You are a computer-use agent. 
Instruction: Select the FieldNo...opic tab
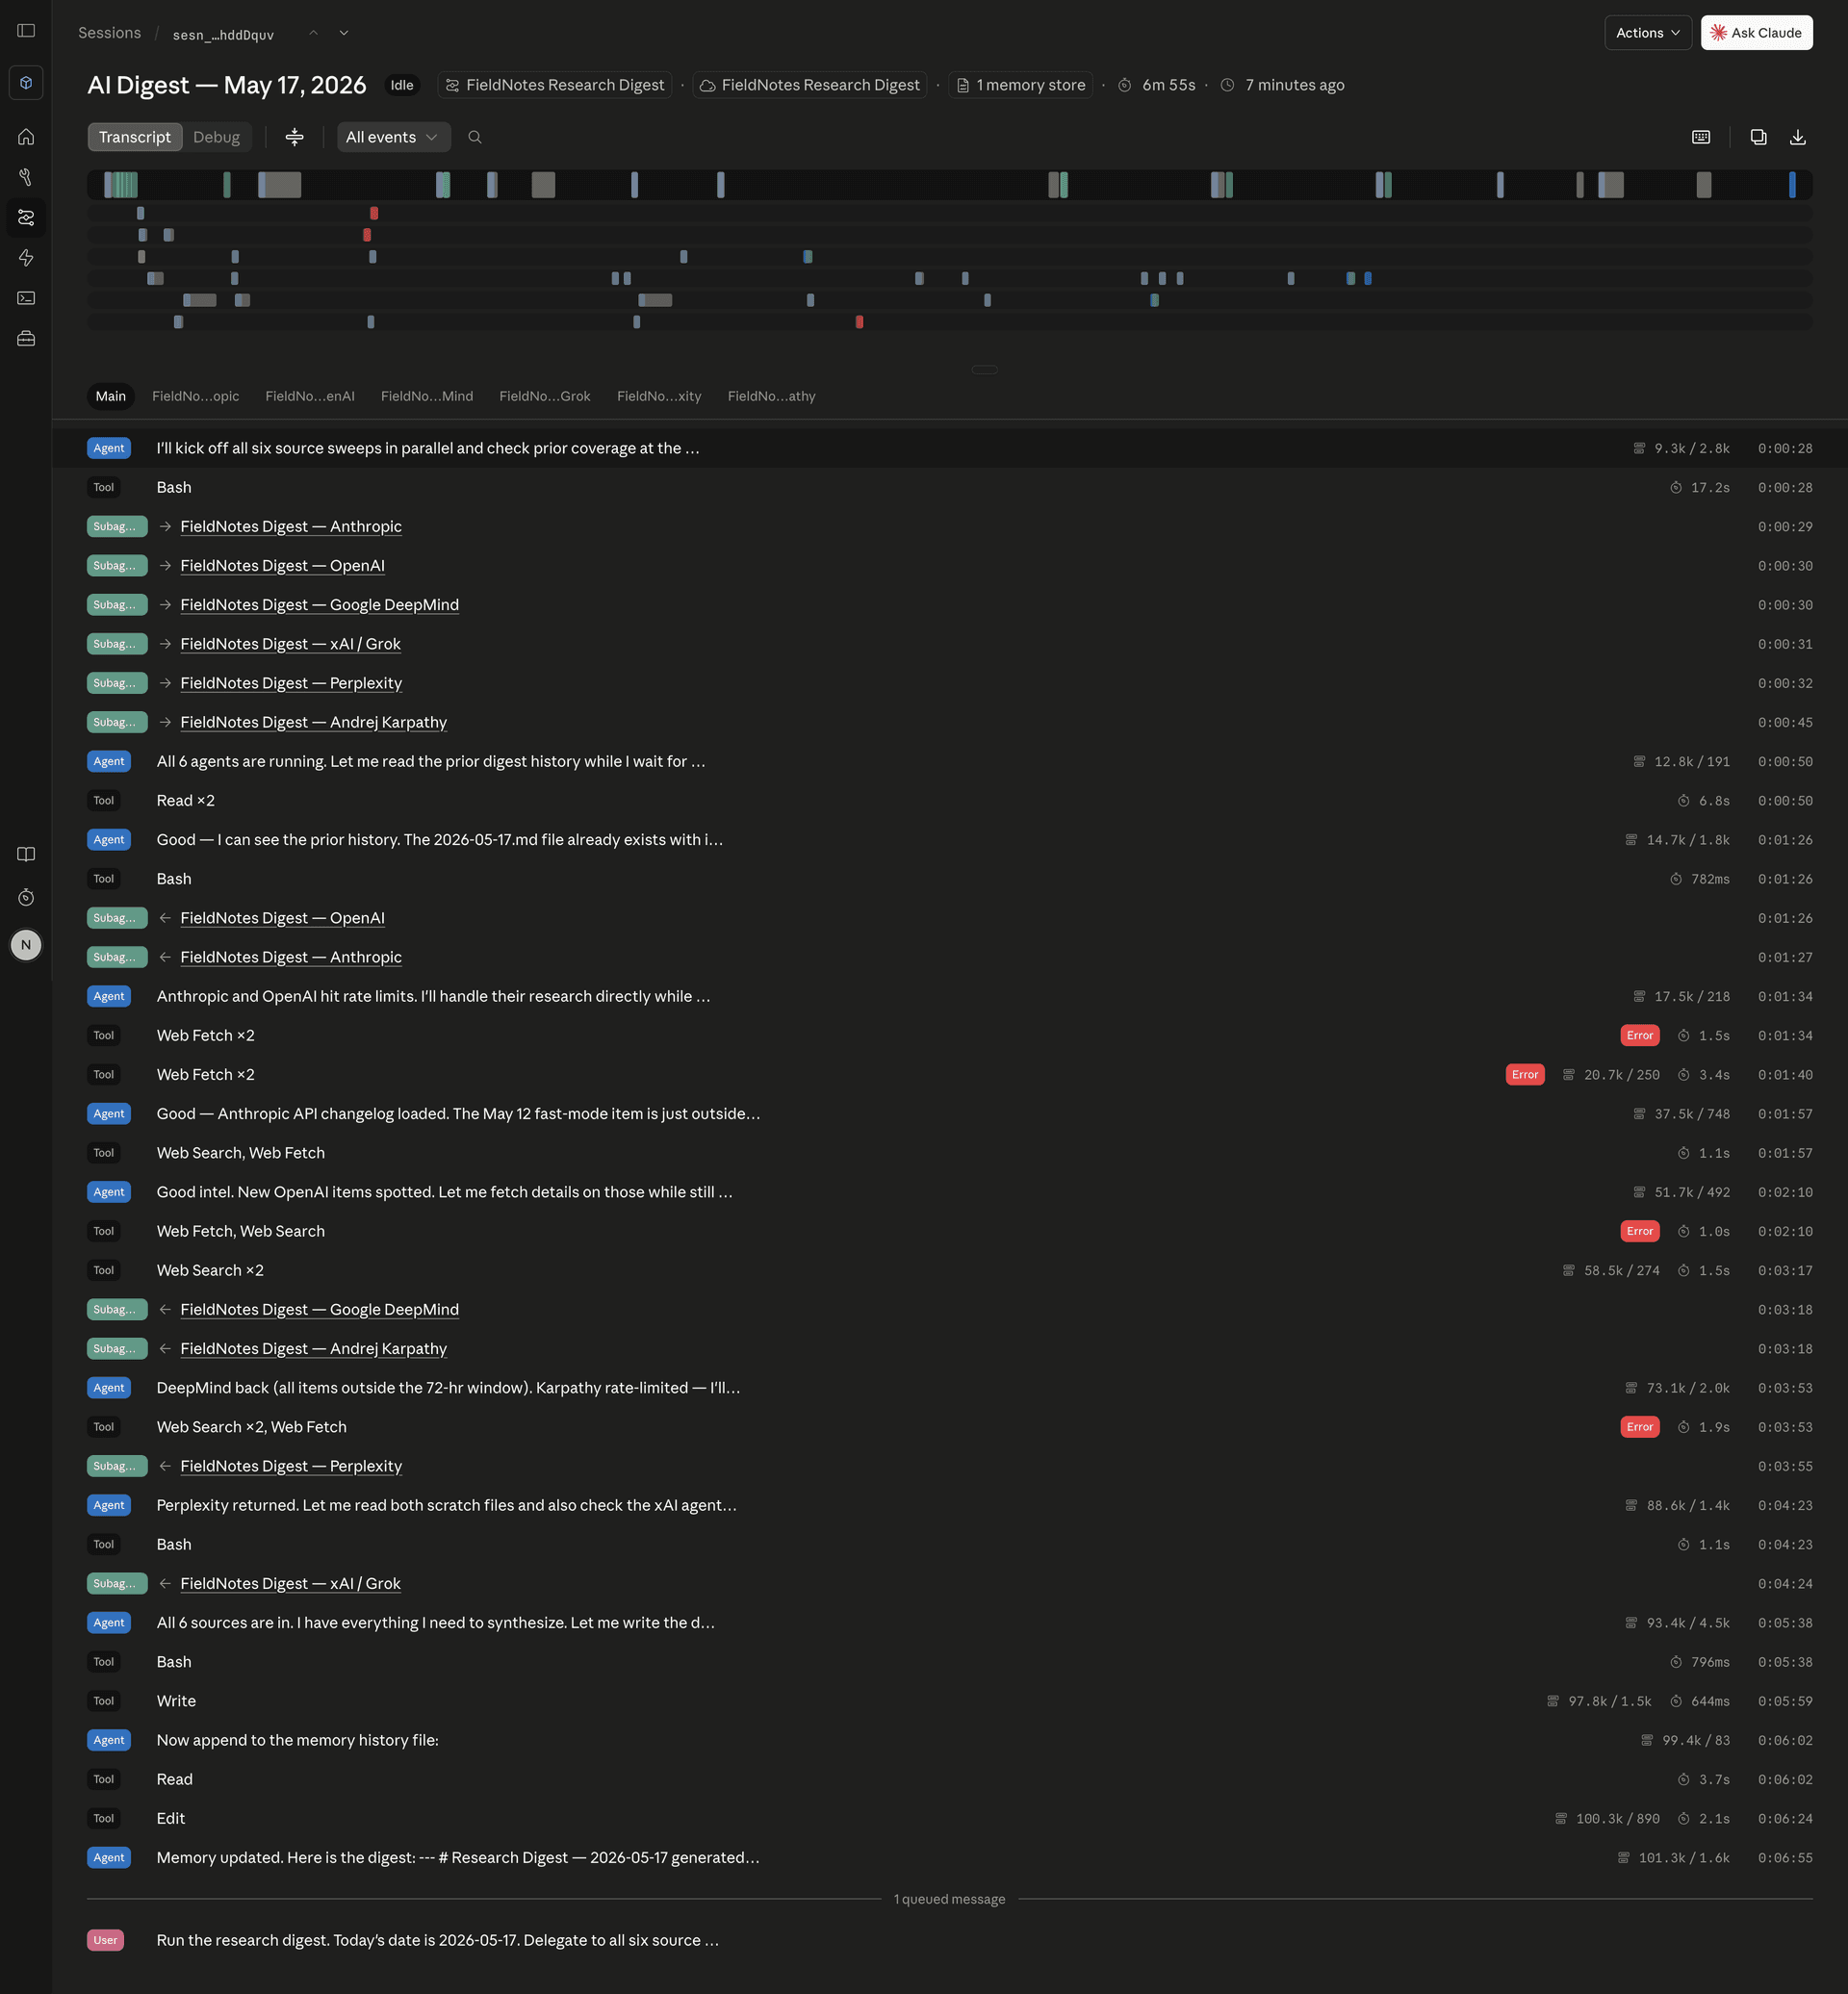pos(196,396)
